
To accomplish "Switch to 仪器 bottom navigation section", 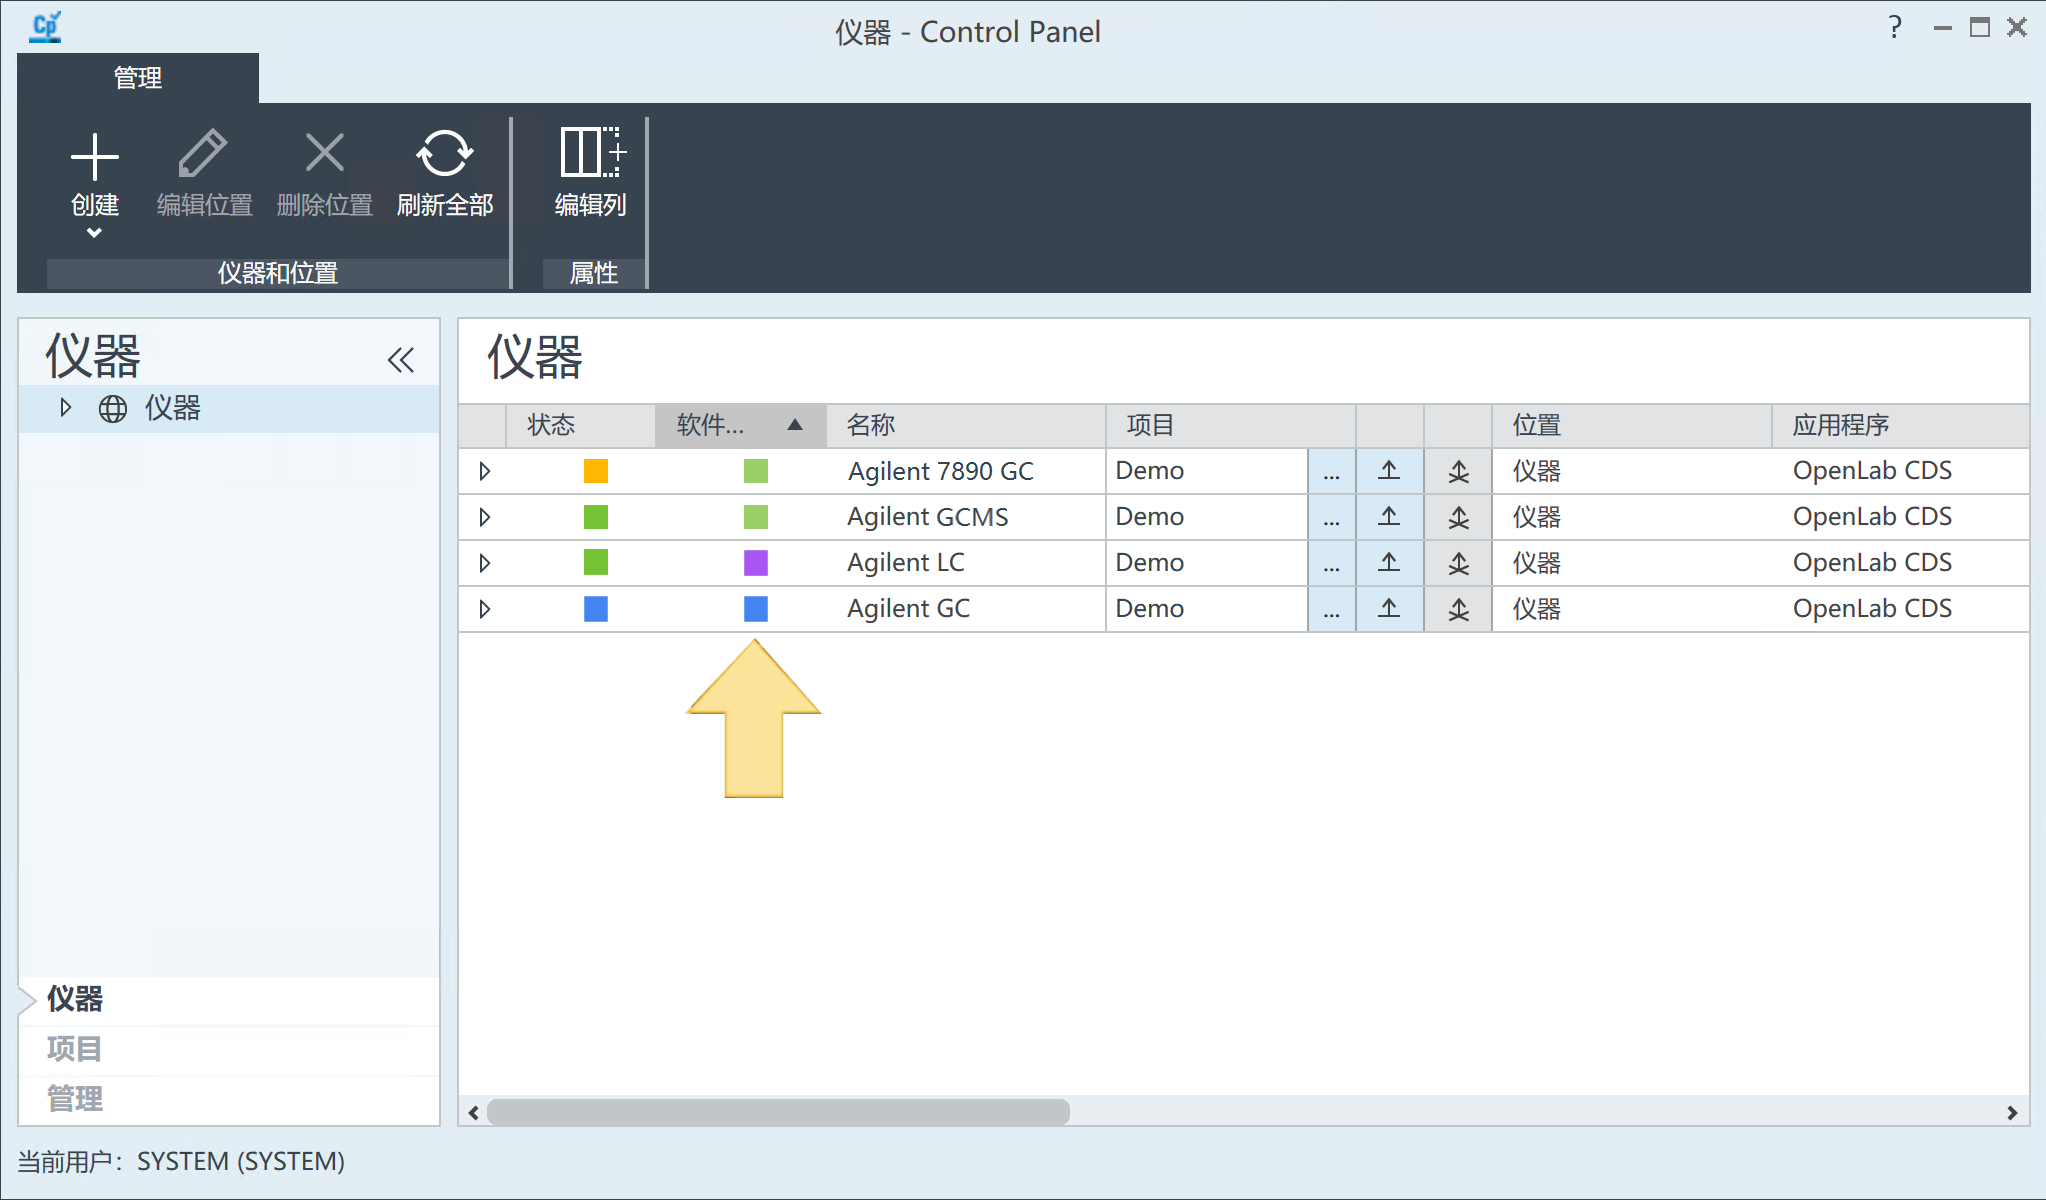I will pyautogui.click(x=229, y=999).
